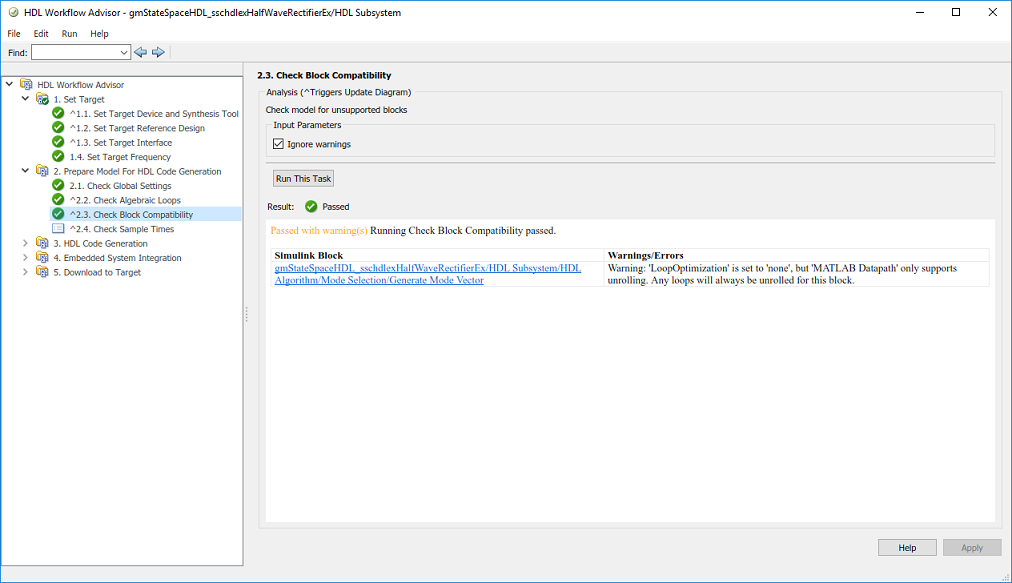Click folder icon for Embedded System Integration
Image resolution: width=1012 pixels, height=583 pixels.
point(42,258)
